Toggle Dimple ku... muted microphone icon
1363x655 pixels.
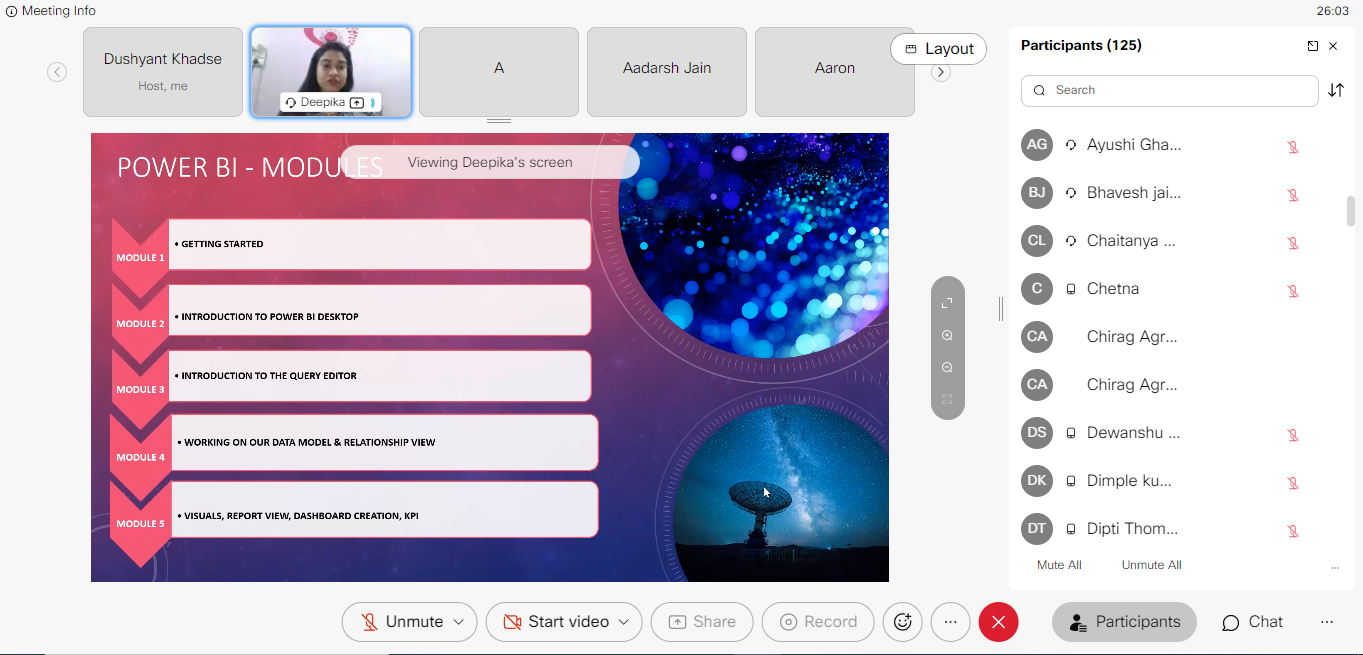click(1293, 483)
